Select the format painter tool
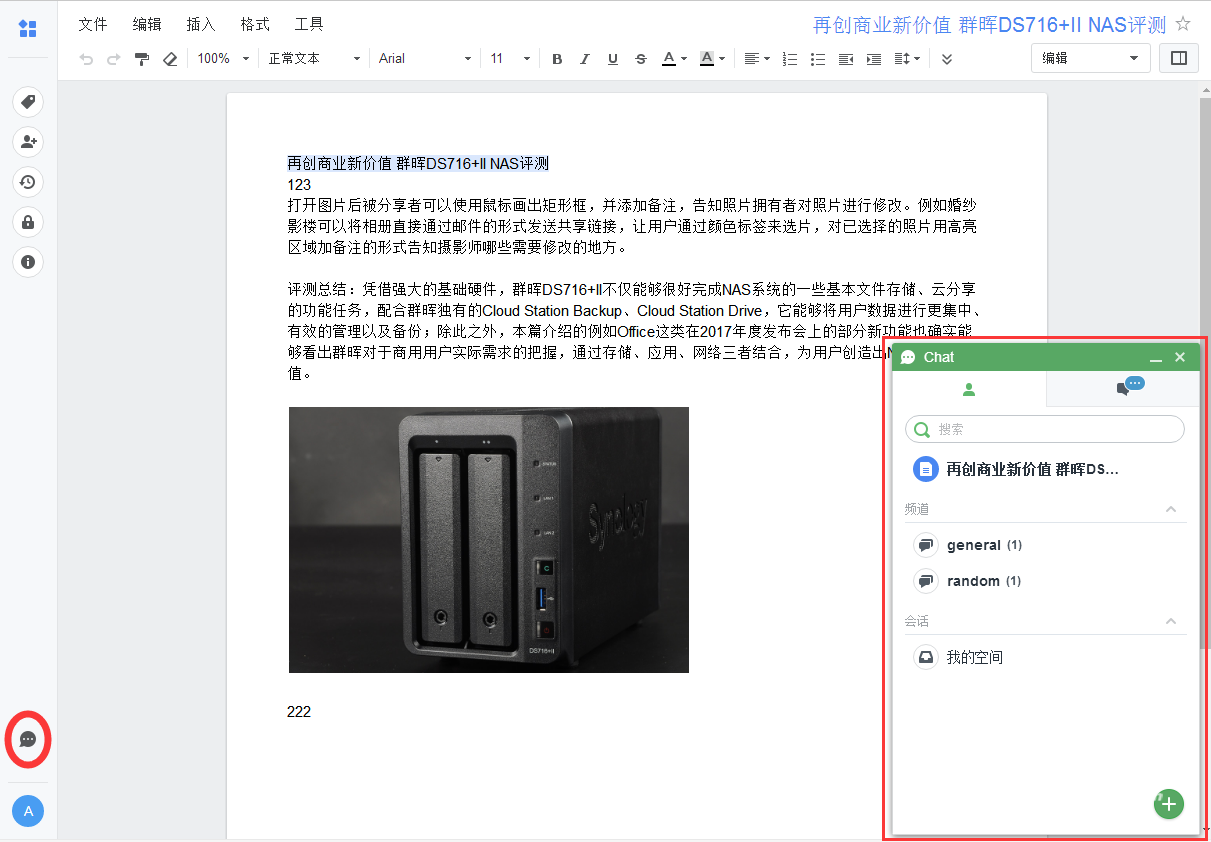 (142, 59)
